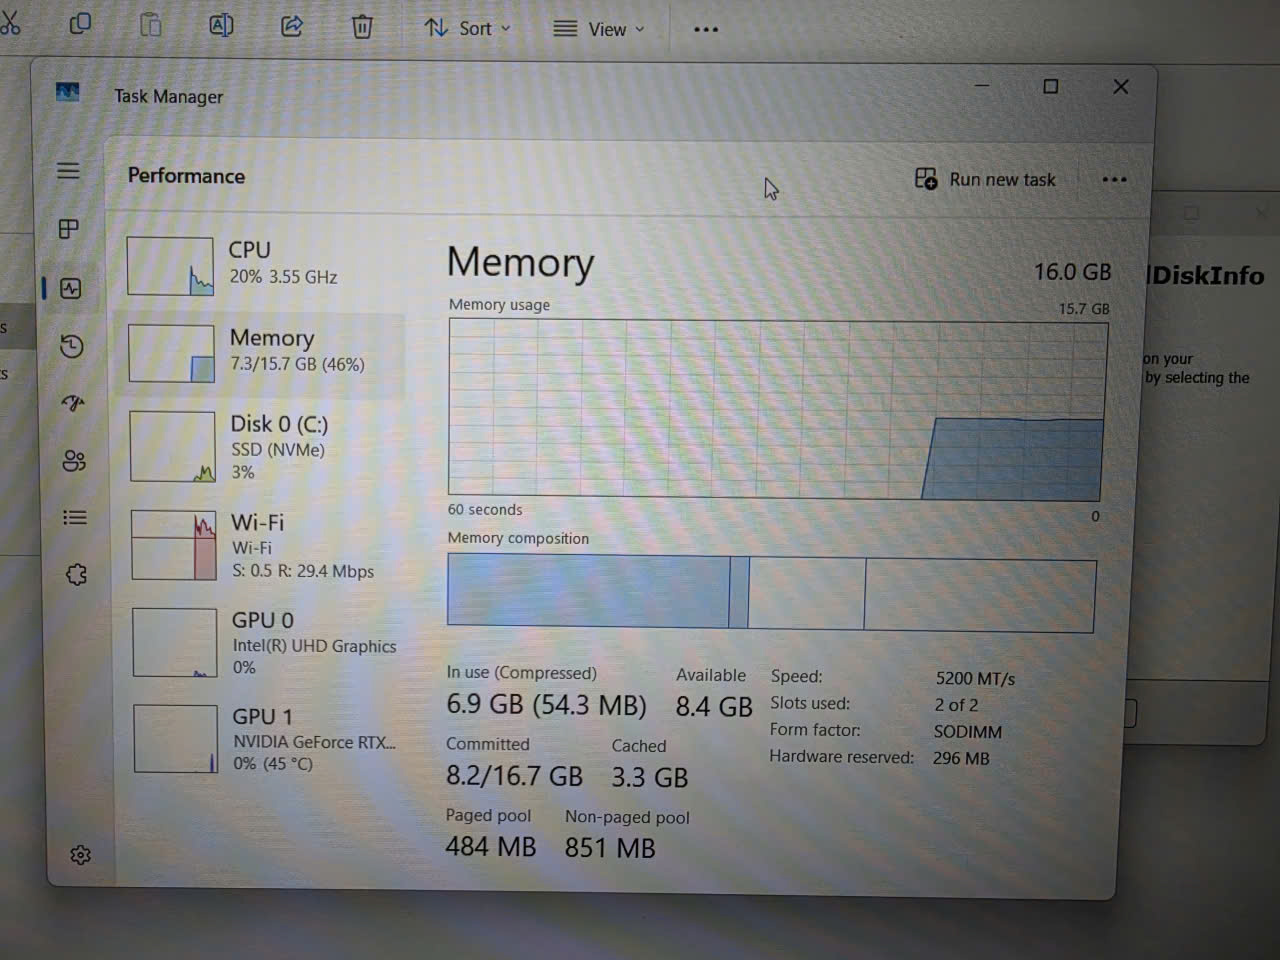Click the Memory composition bar
Viewport: 1280px width, 960px height.
771,593
